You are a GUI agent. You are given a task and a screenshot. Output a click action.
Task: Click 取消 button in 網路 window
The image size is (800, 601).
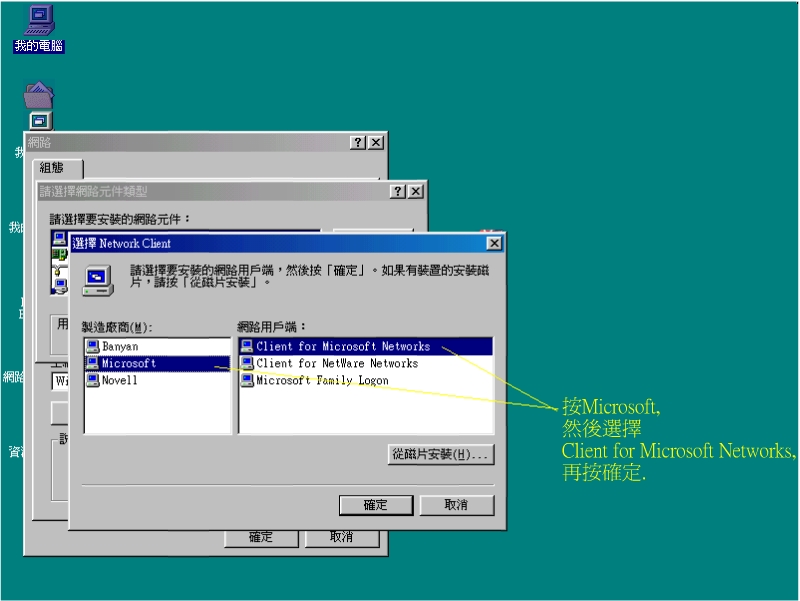[342, 538]
